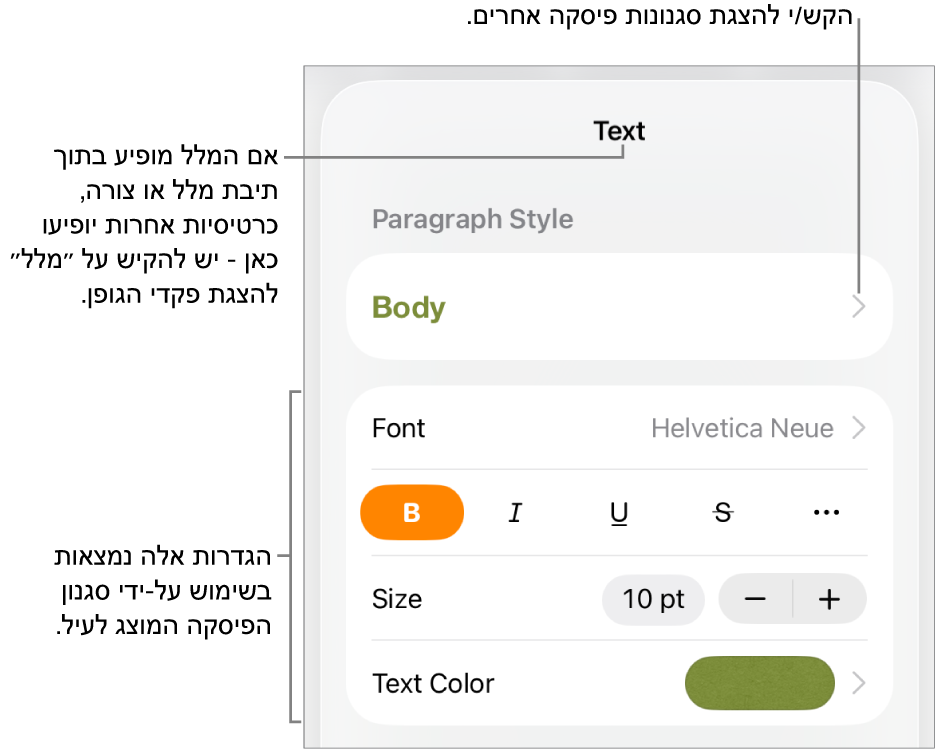Toggle bold formatting with the B button

click(412, 513)
